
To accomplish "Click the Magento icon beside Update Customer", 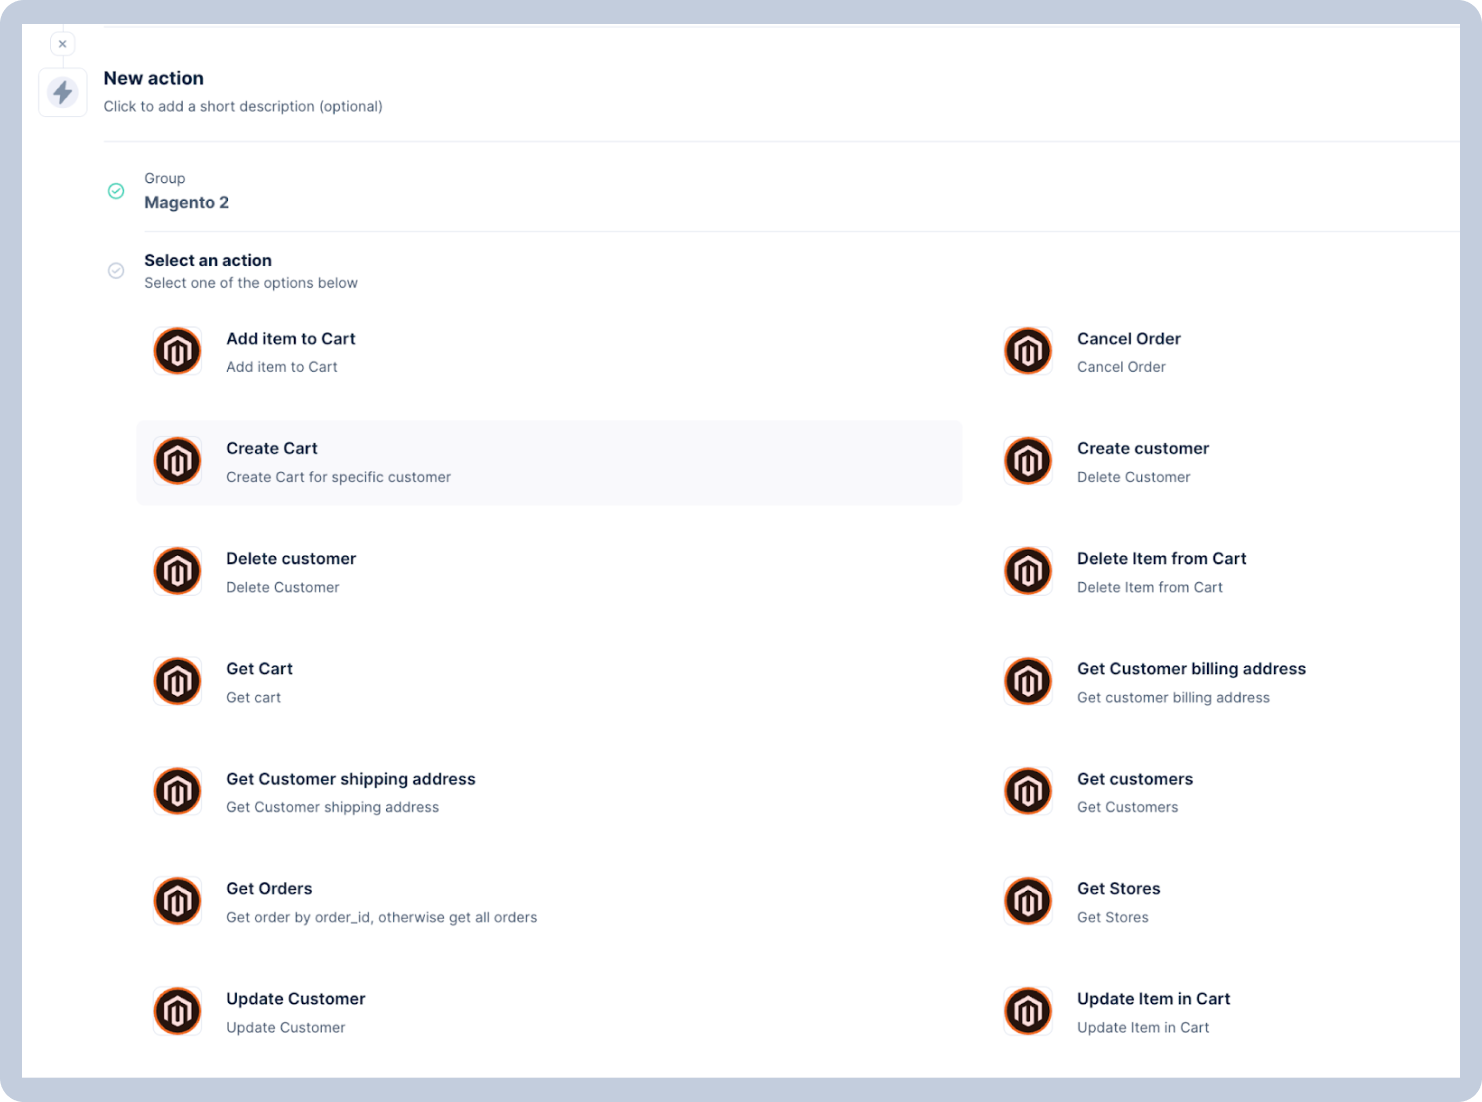I will coord(177,1011).
